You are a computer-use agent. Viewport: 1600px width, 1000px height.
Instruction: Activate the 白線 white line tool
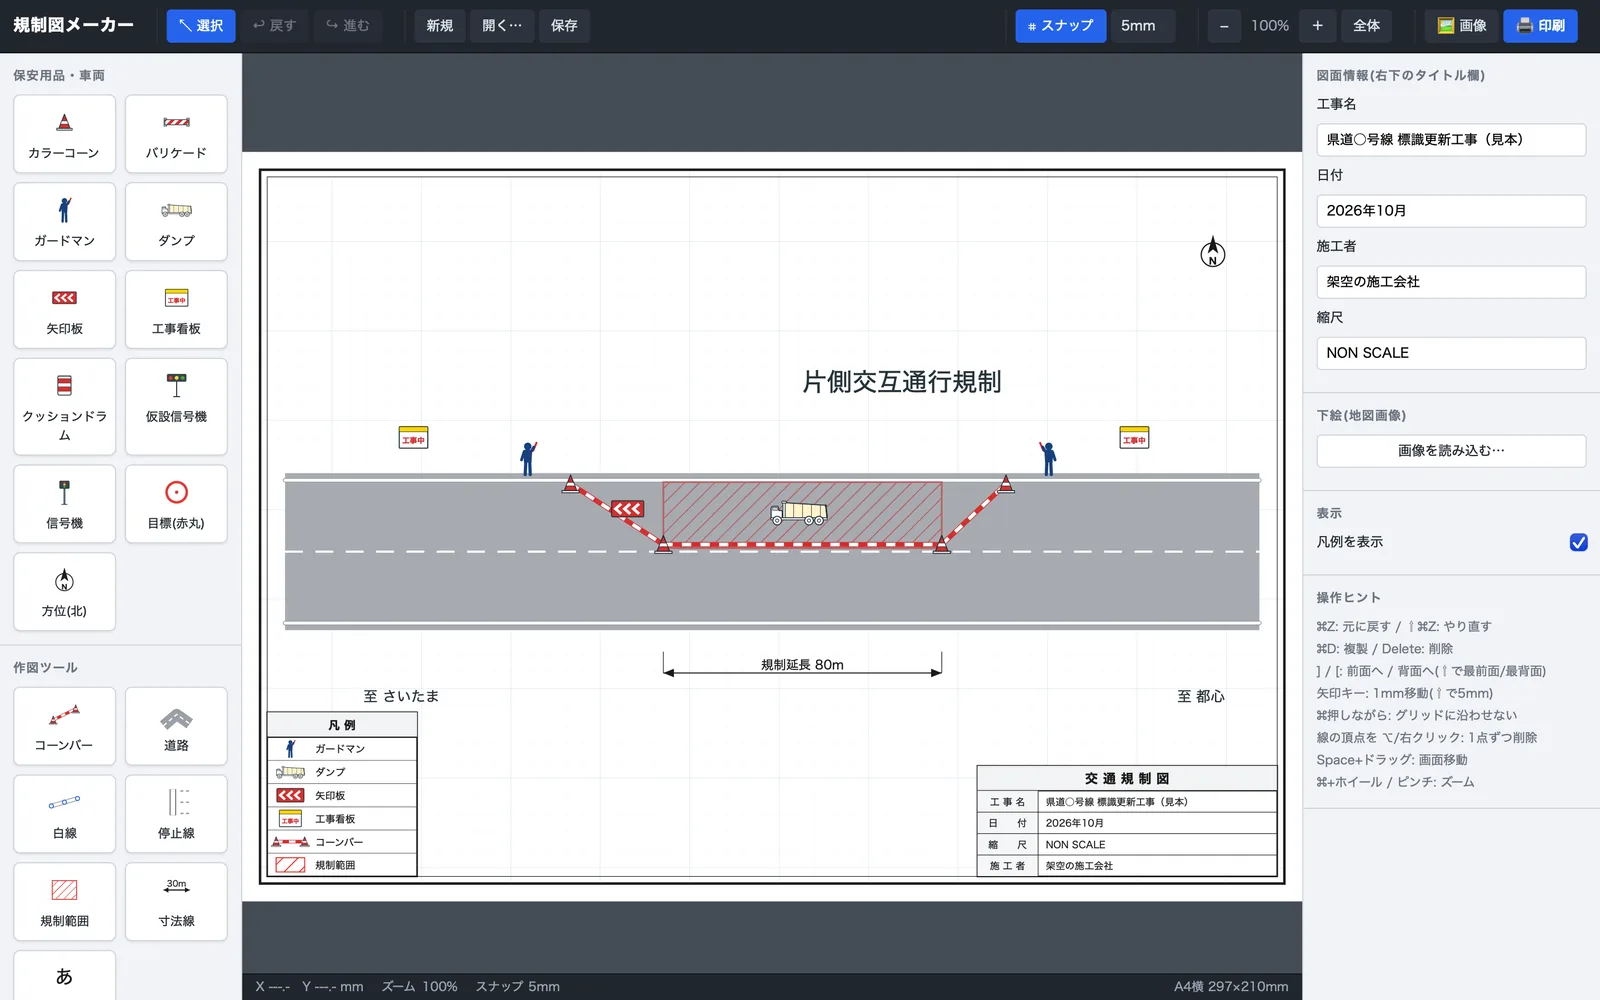pyautogui.click(x=64, y=814)
